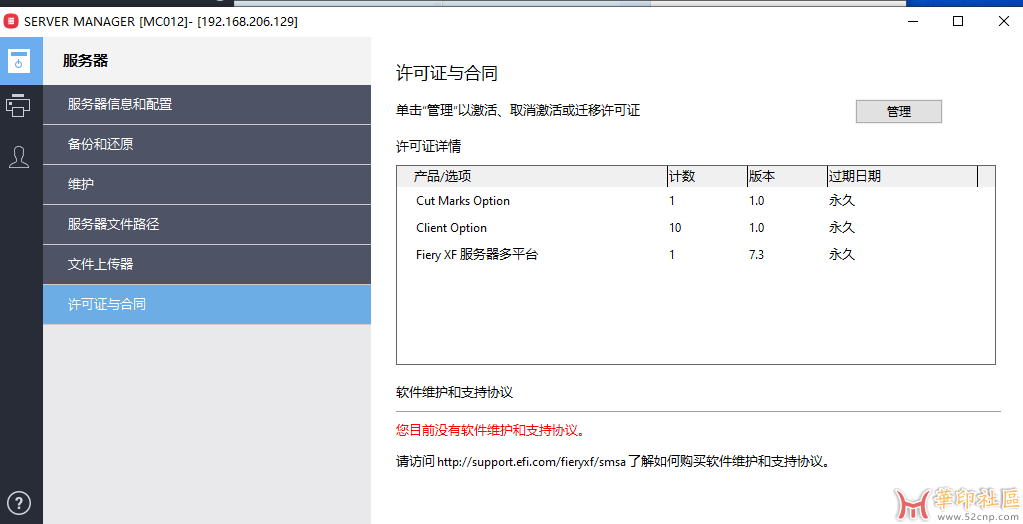Open the Users icon in sidebar
Screen dimensions: 1023x524
pyautogui.click(x=19, y=157)
